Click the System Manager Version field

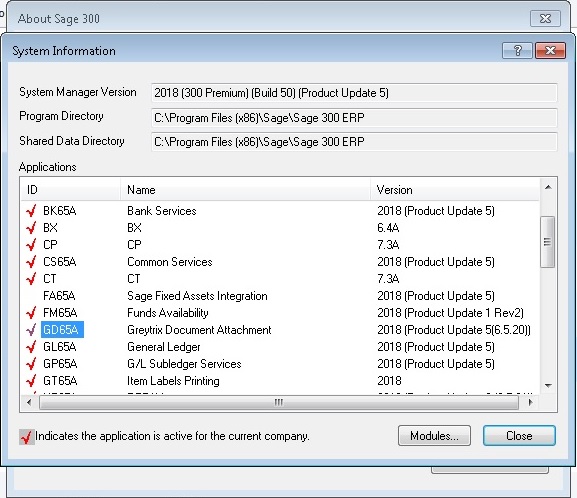354,93
